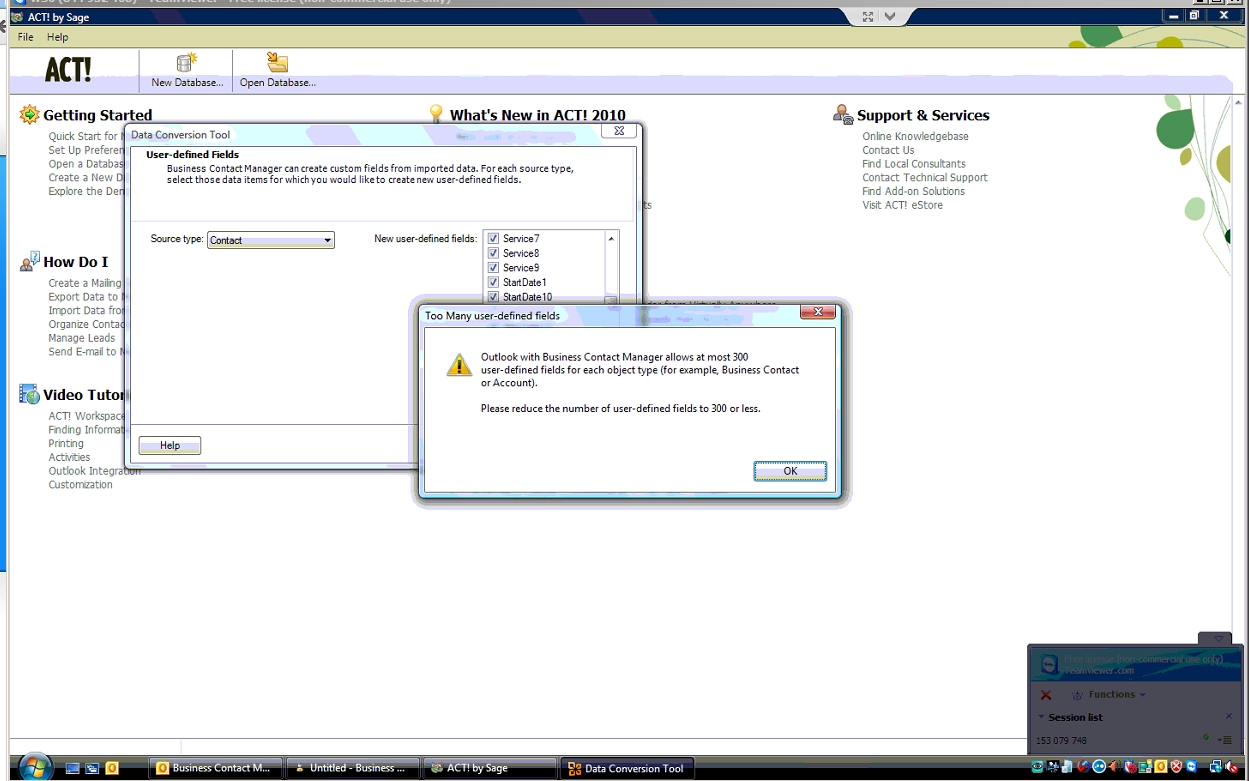Click the How Do I icon
The image size is (1249, 781).
30,261
